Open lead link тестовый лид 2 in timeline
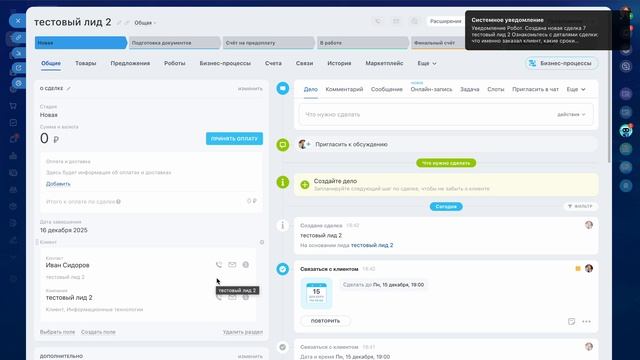This screenshot has width=640, height=360. [x=372, y=245]
